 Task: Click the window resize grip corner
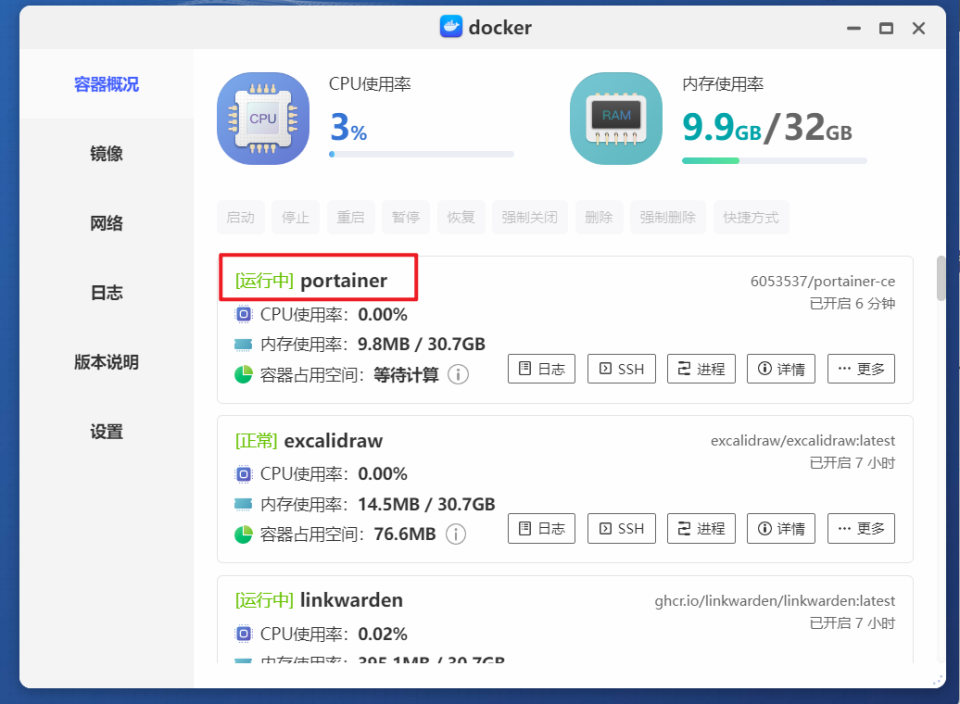pos(937,680)
